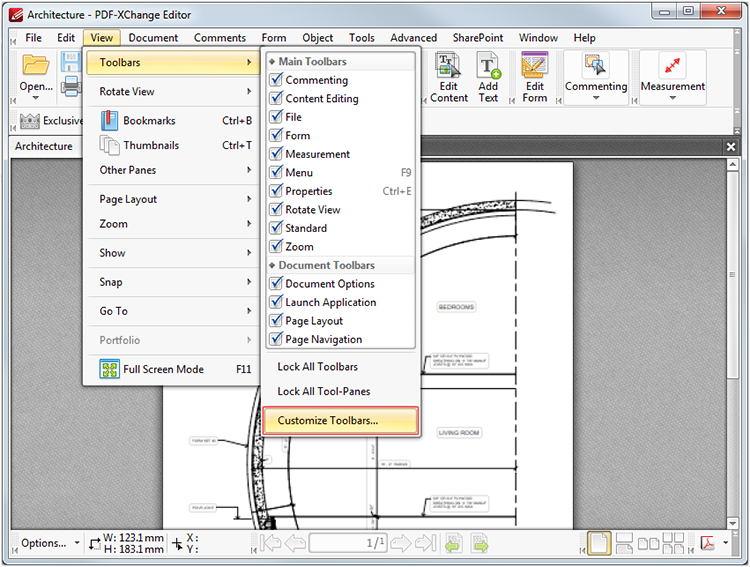Screen dimensions: 750x567
Task: Click the Full Screen Mode icon
Action: 110,369
